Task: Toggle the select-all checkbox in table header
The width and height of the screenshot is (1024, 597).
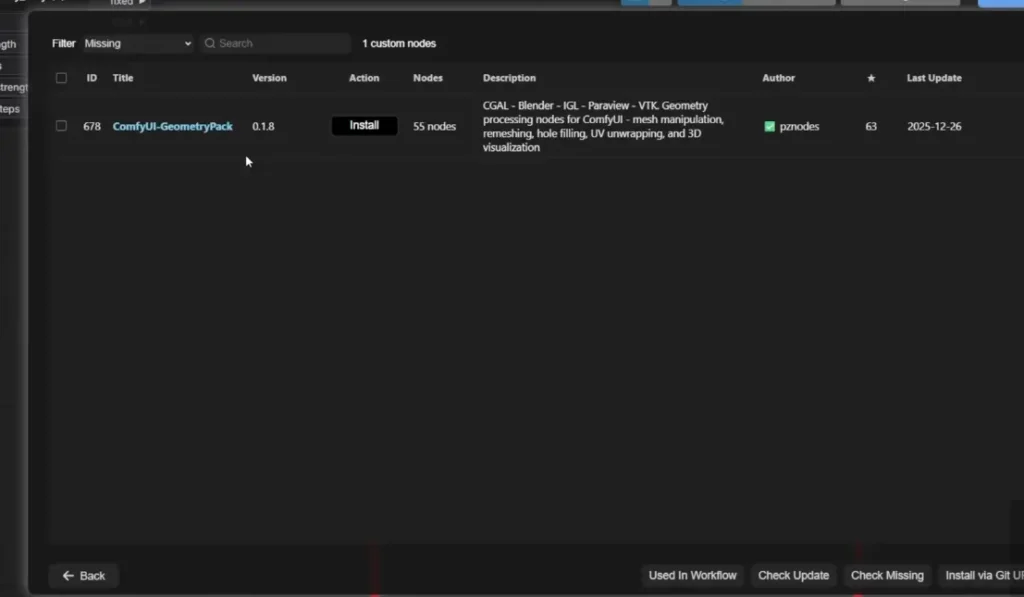Action: (61, 78)
